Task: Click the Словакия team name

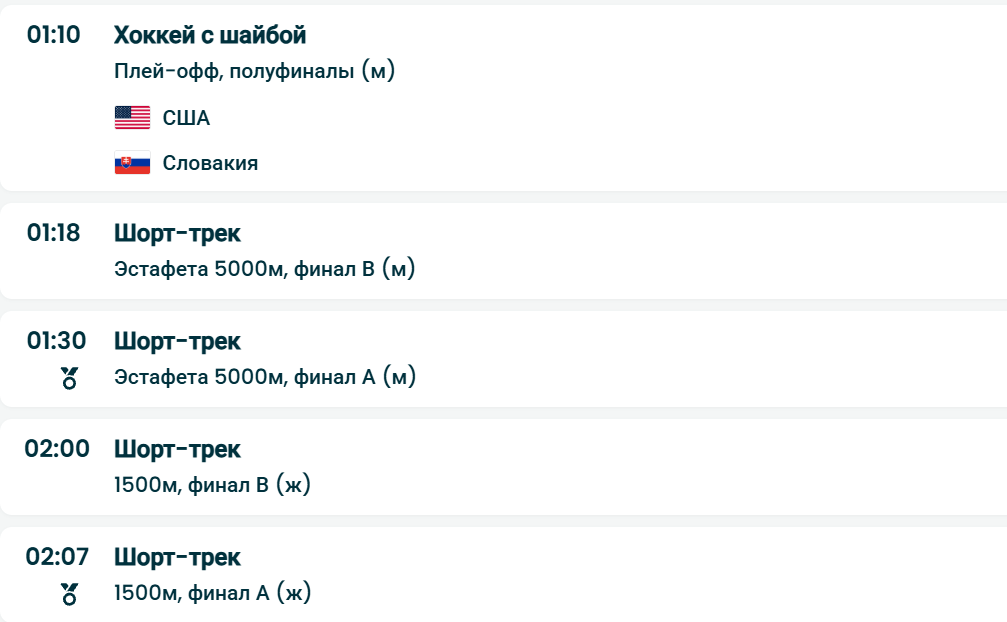Action: click(210, 163)
